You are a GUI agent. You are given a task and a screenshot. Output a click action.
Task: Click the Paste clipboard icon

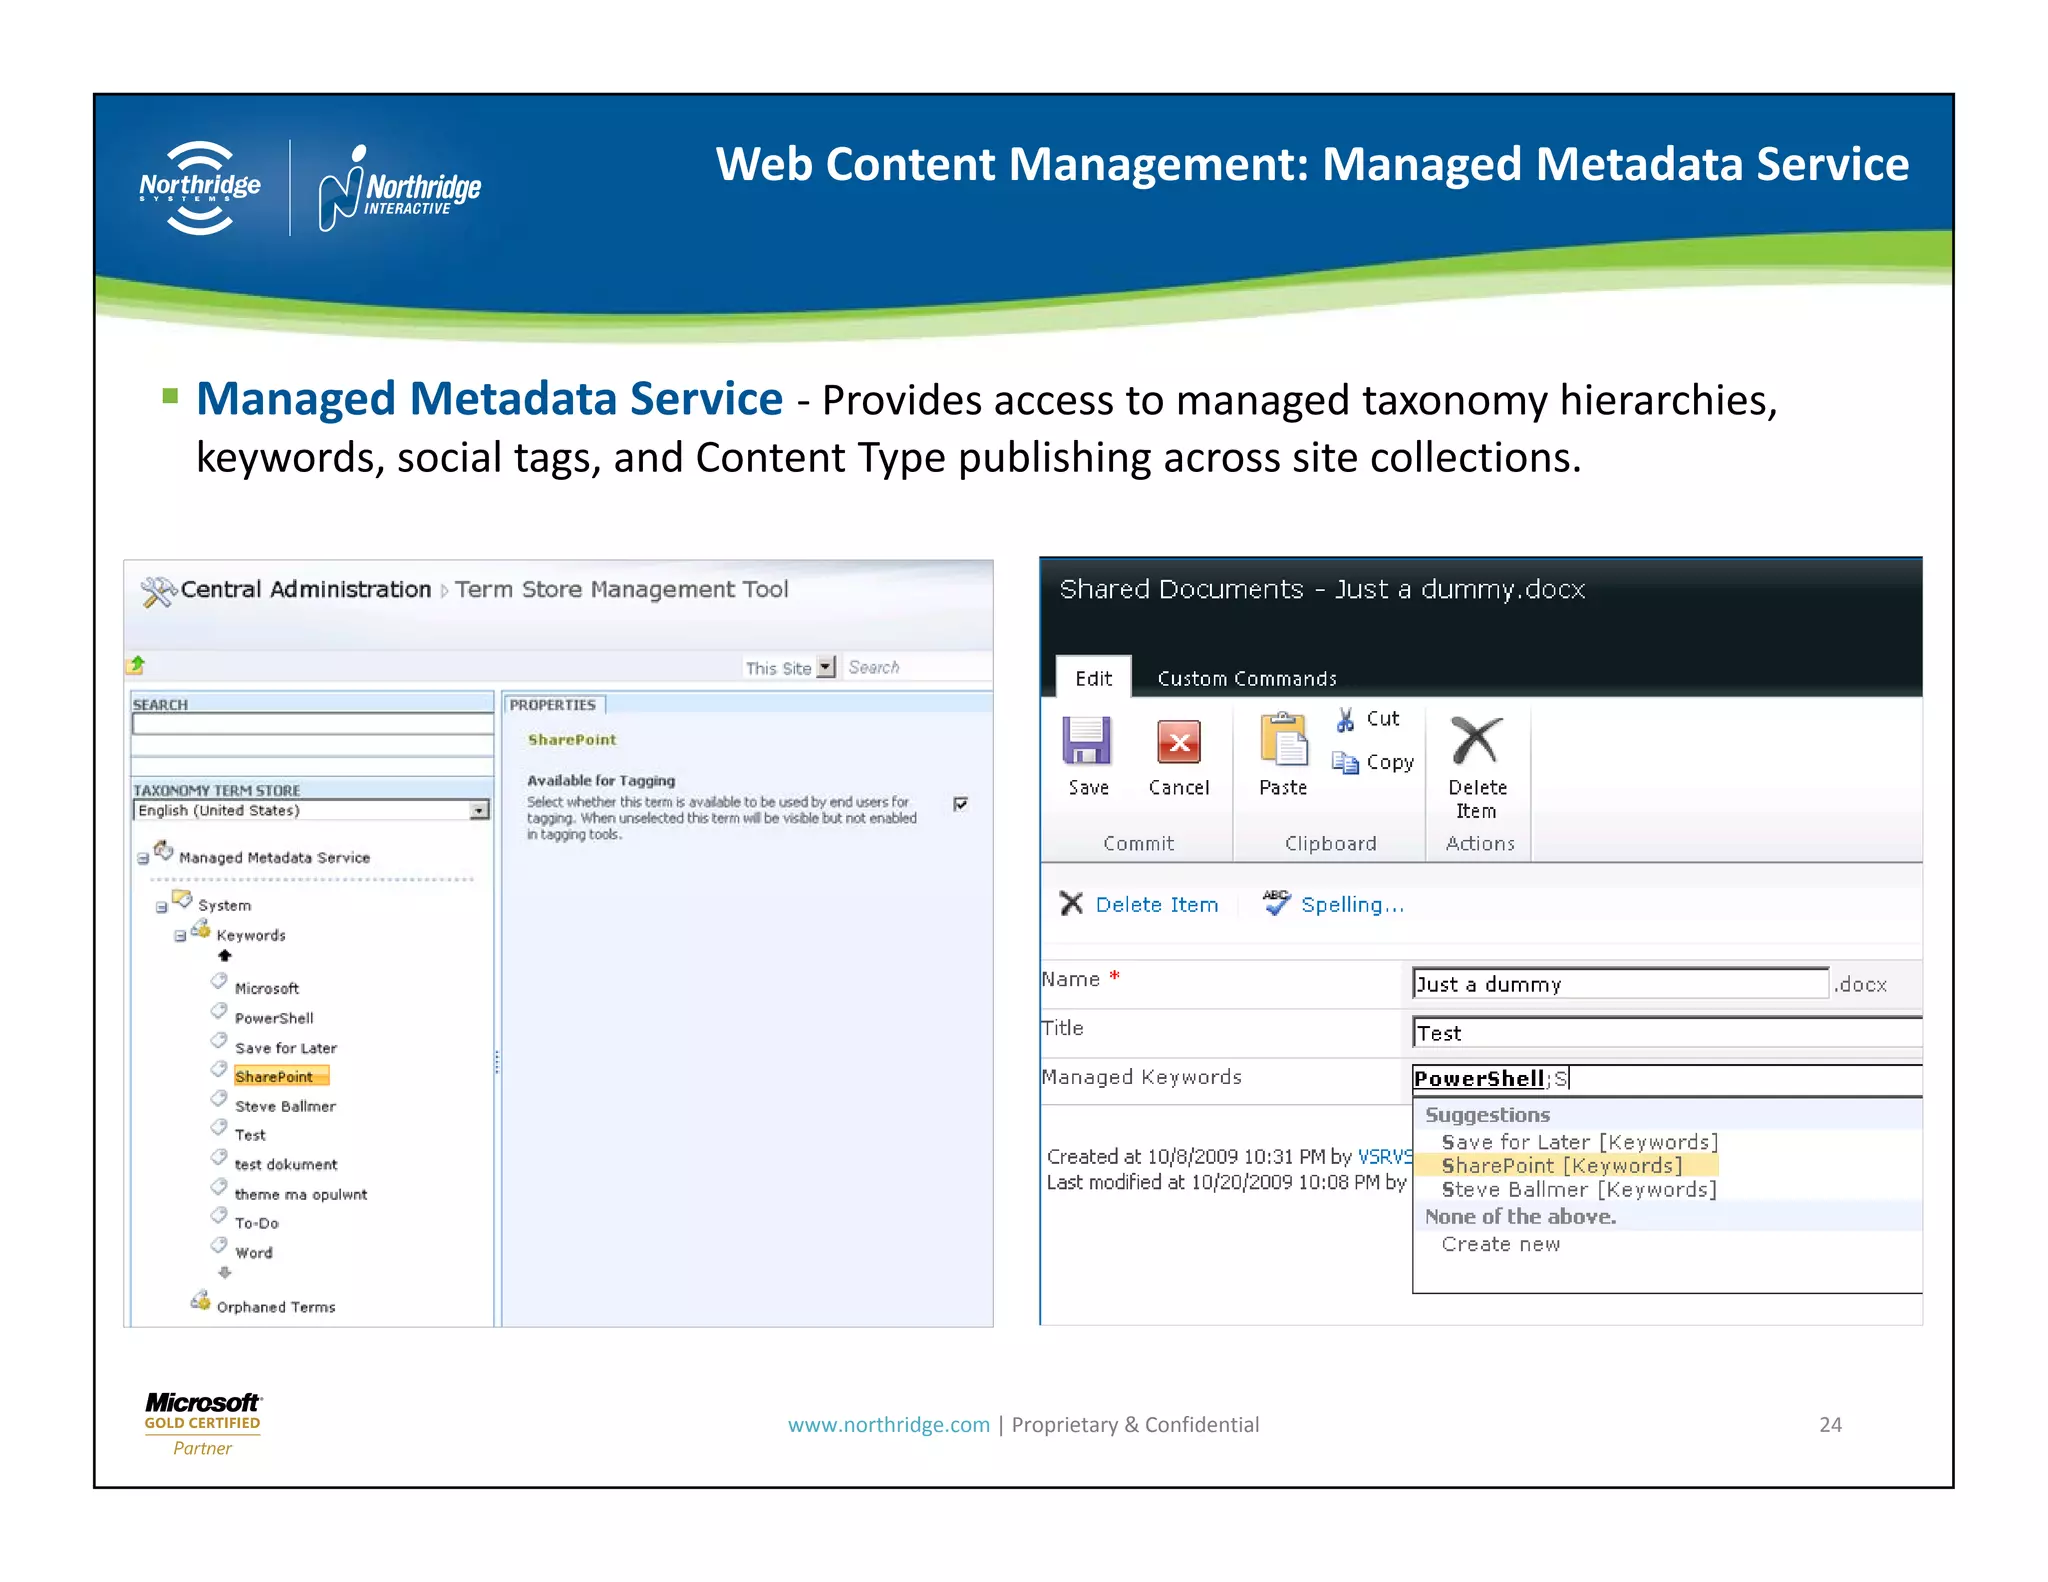tap(1283, 740)
